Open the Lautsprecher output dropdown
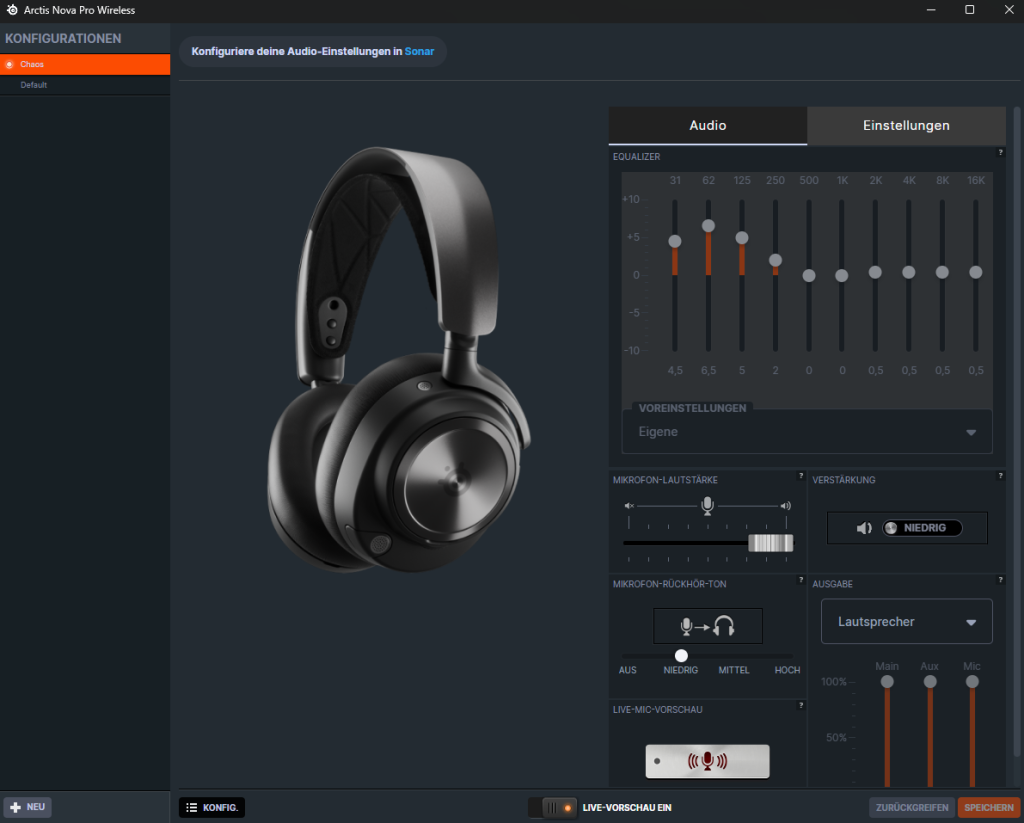Screen dimensions: 1024x823 click(x=906, y=622)
